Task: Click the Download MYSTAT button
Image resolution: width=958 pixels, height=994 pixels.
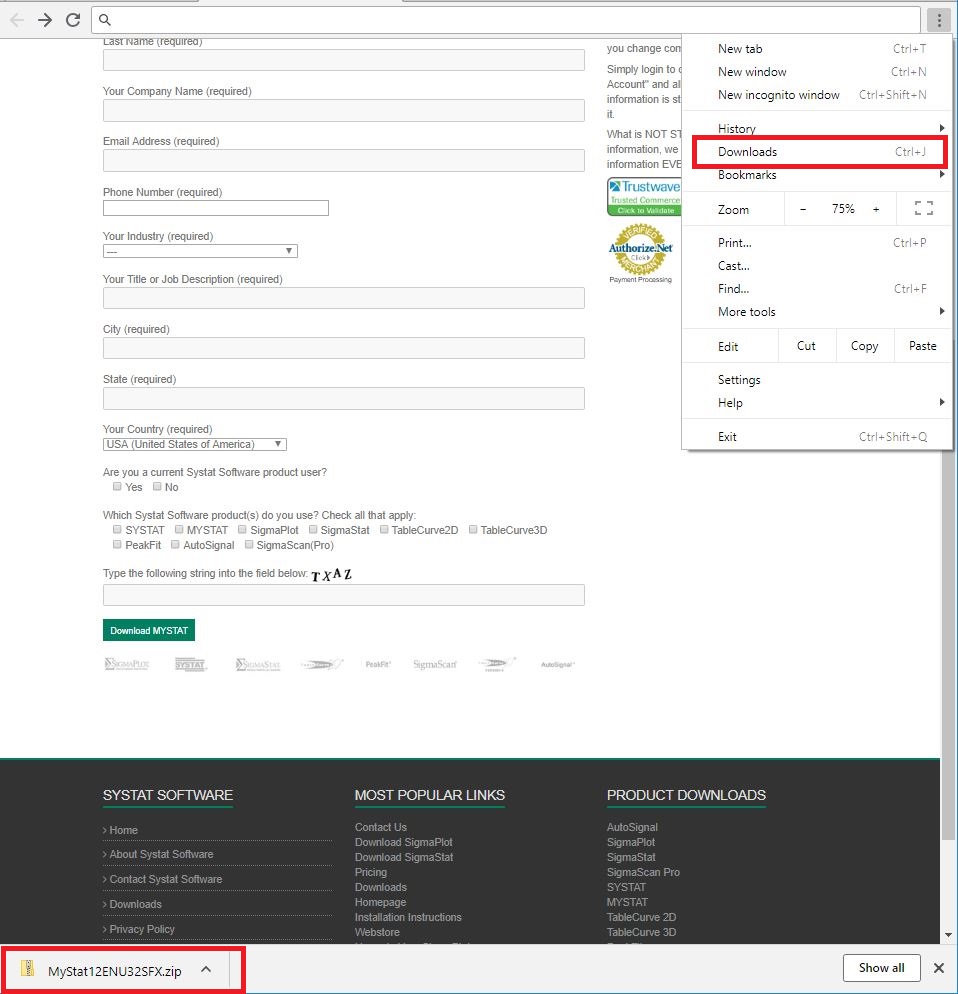Action: coord(149,630)
